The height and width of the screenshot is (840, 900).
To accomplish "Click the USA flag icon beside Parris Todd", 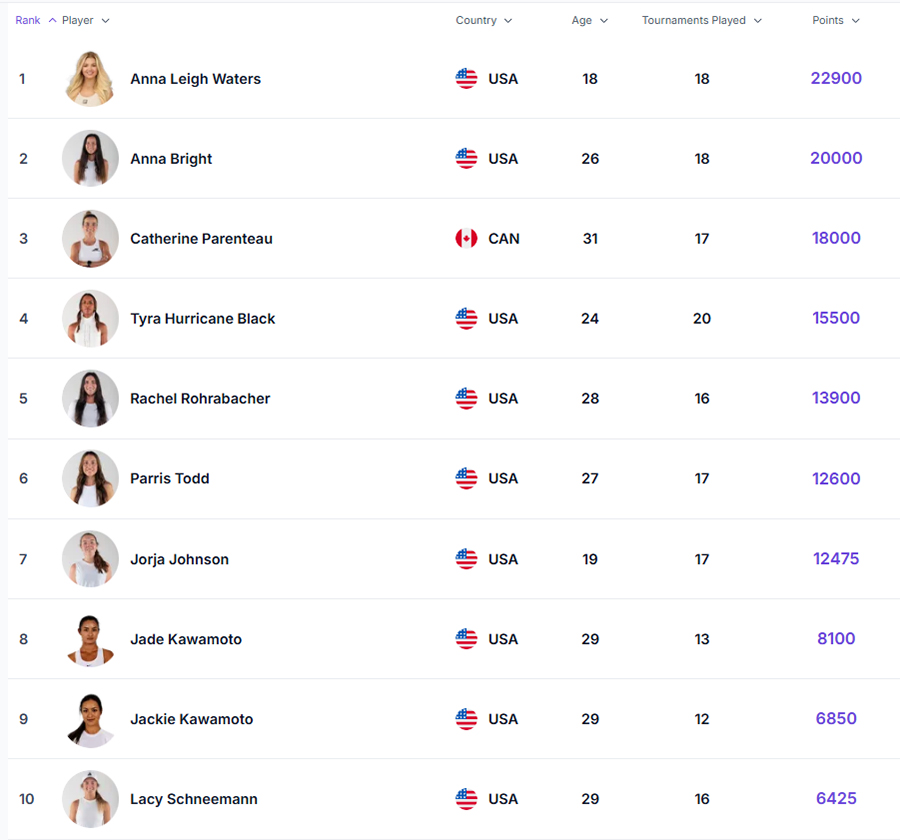I will 466,479.
